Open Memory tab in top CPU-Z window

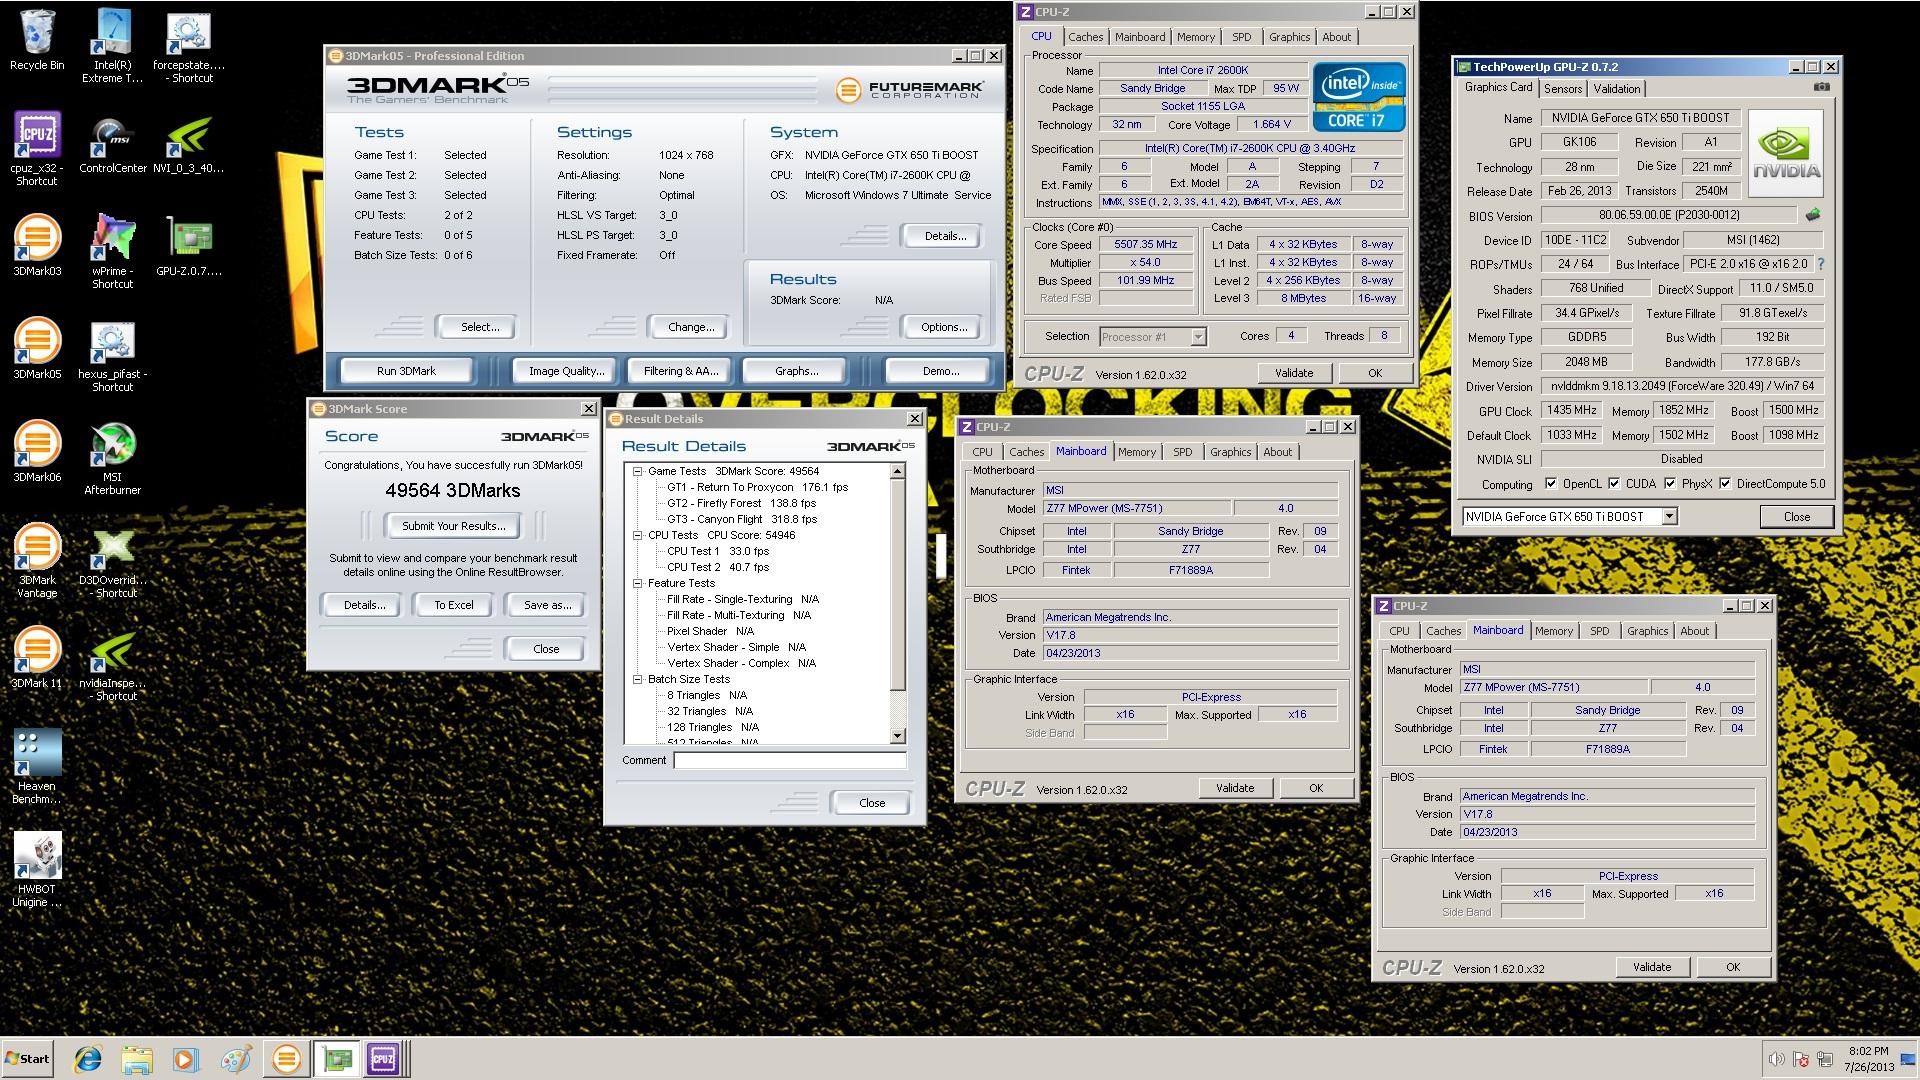click(1195, 37)
